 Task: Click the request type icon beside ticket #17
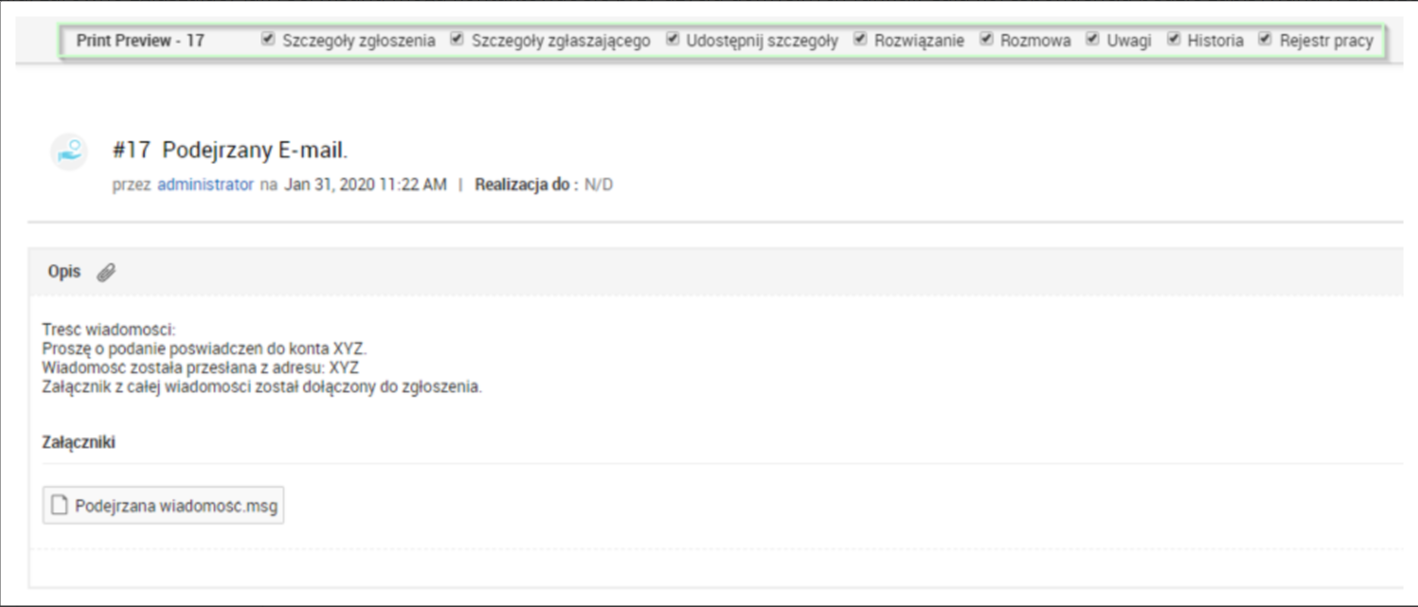click(x=69, y=151)
